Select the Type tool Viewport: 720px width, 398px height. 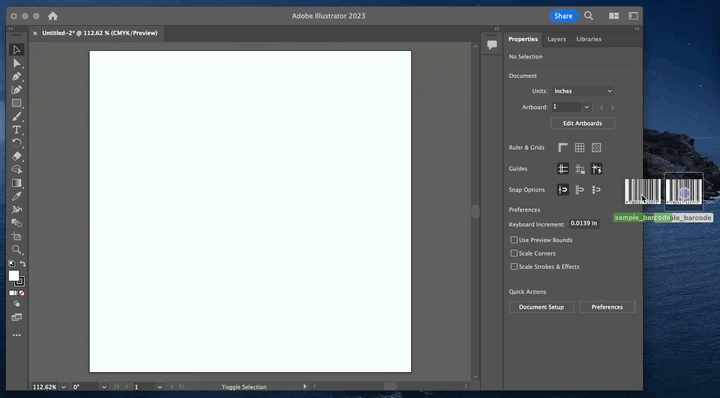tap(17, 129)
